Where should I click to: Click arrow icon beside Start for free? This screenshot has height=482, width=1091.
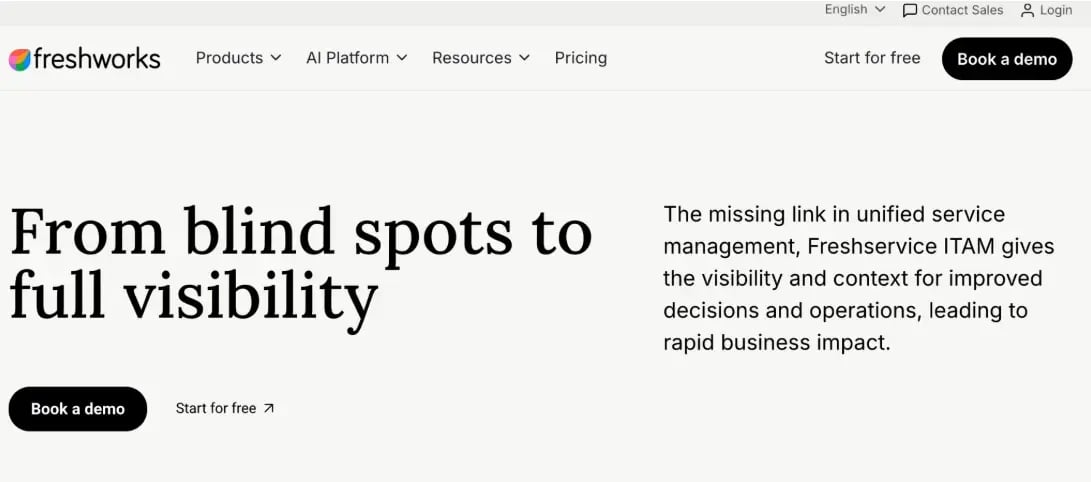click(x=269, y=409)
